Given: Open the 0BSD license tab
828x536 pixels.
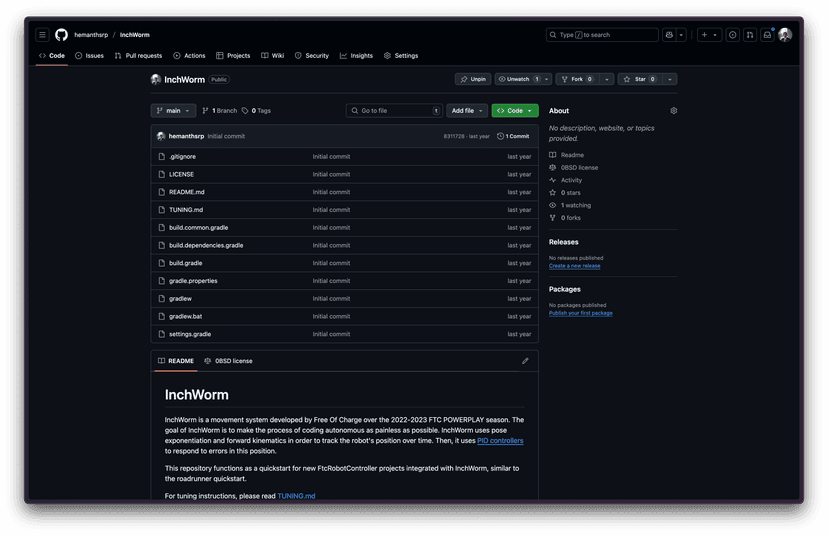Looking at the screenshot, I should click(229, 361).
